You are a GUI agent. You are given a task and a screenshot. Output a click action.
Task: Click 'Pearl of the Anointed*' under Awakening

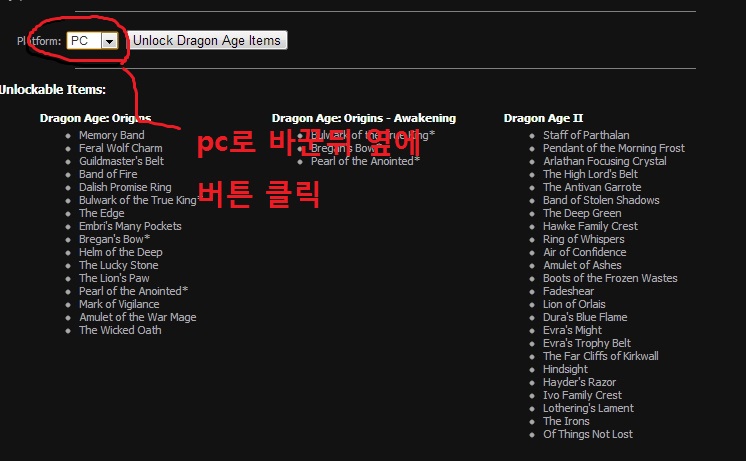pyautogui.click(x=365, y=161)
